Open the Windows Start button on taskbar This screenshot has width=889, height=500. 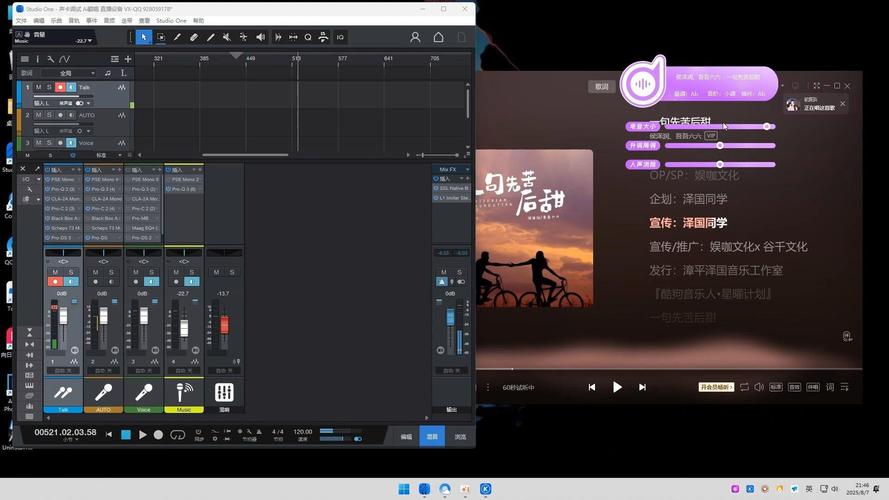point(404,489)
